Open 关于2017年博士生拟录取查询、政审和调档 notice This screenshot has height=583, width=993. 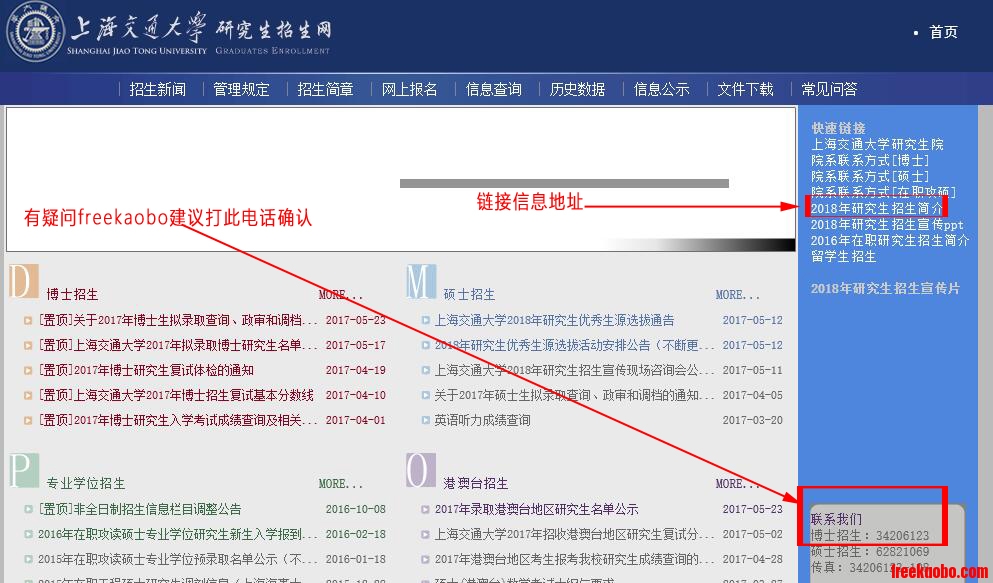pos(178,320)
